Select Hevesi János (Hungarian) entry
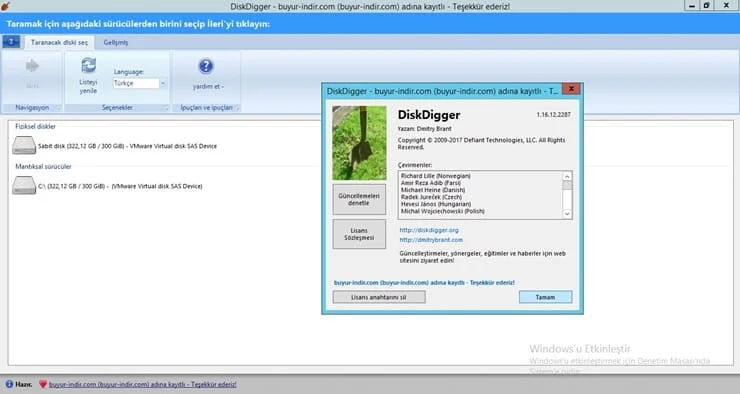This screenshot has height=394, width=740. click(x=436, y=204)
